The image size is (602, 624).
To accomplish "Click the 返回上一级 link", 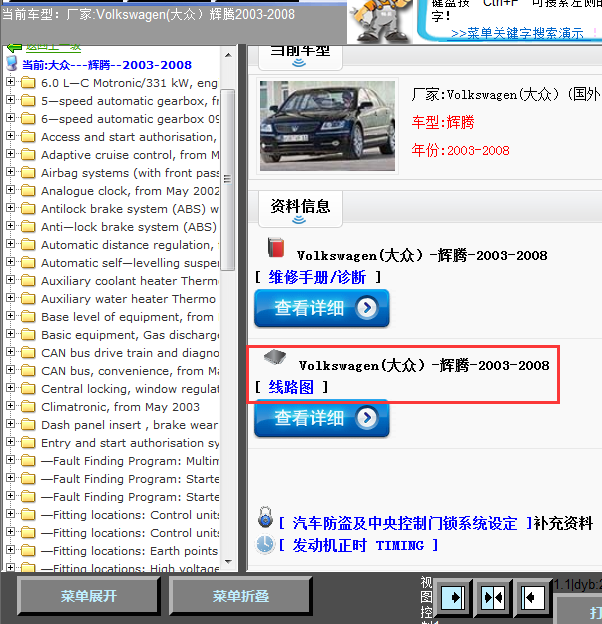I will pos(53,48).
